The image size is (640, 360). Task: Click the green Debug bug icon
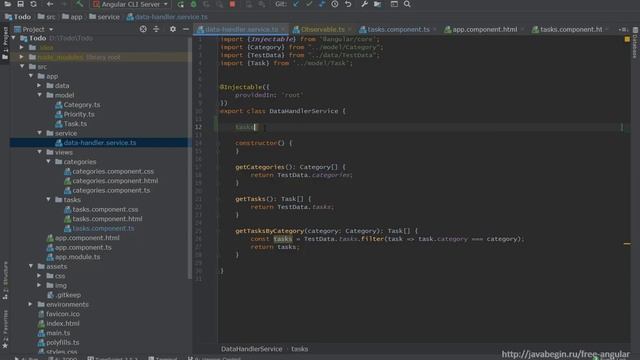click(x=193, y=4)
